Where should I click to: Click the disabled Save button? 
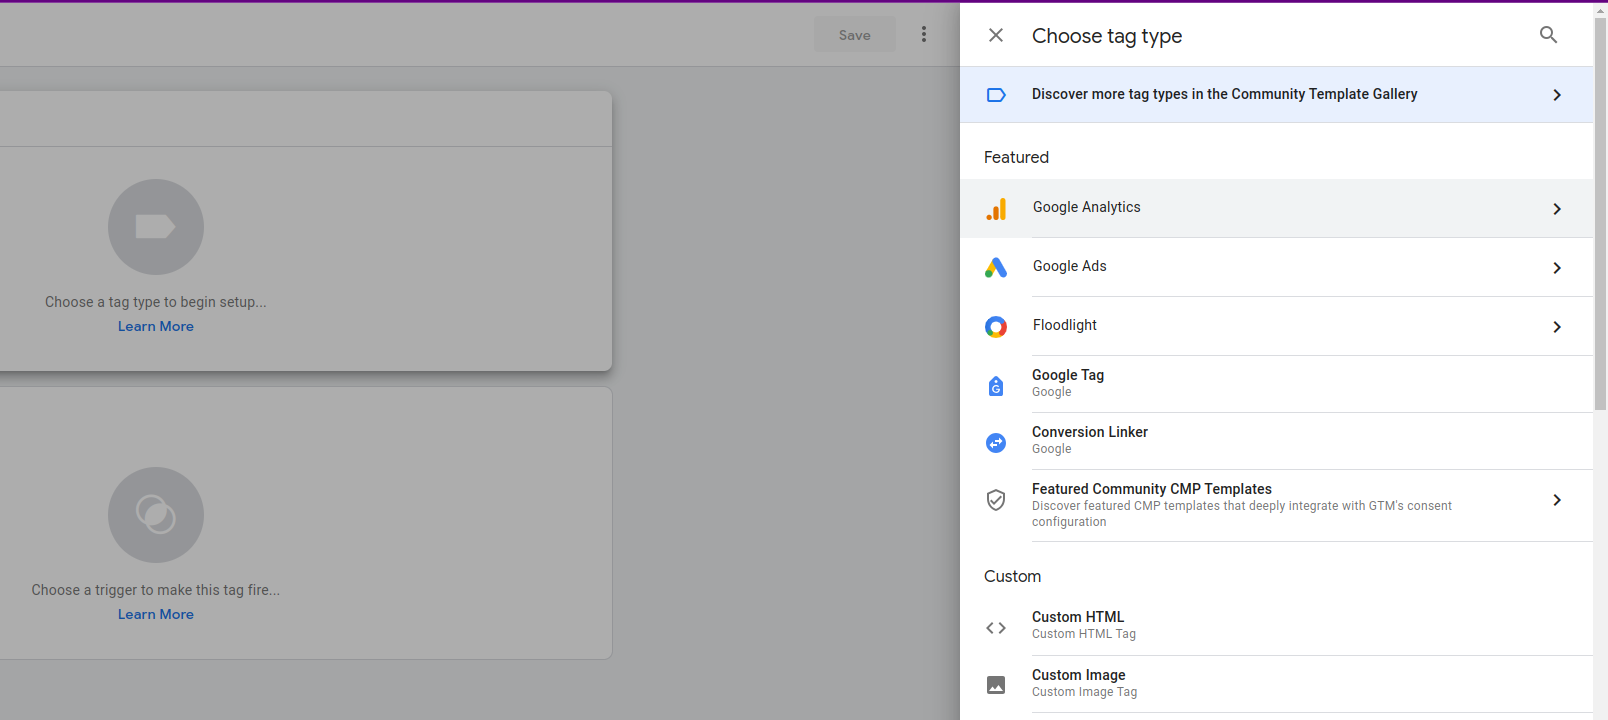pos(855,35)
